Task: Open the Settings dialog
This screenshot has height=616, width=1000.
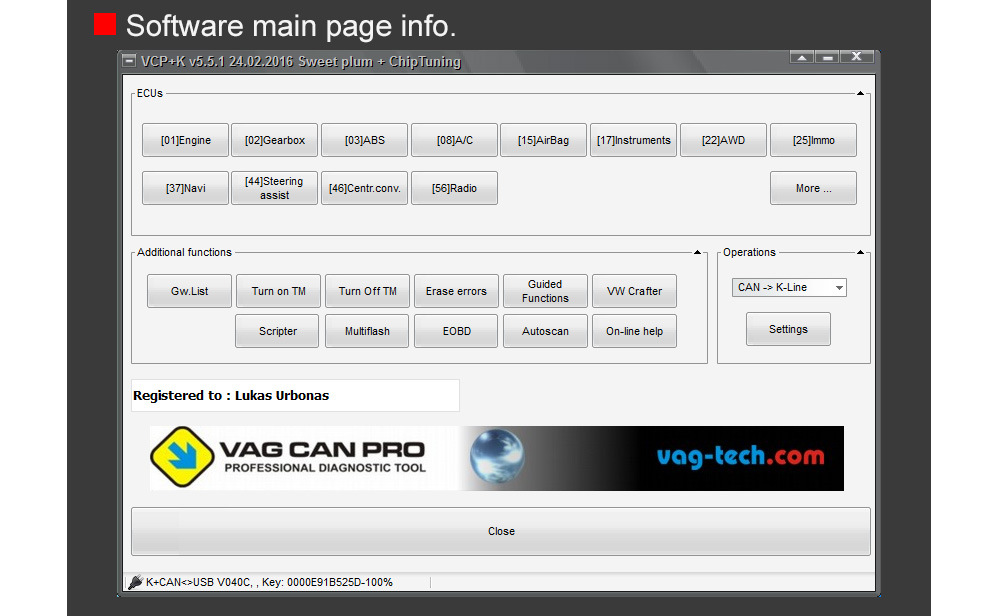Action: [x=788, y=329]
